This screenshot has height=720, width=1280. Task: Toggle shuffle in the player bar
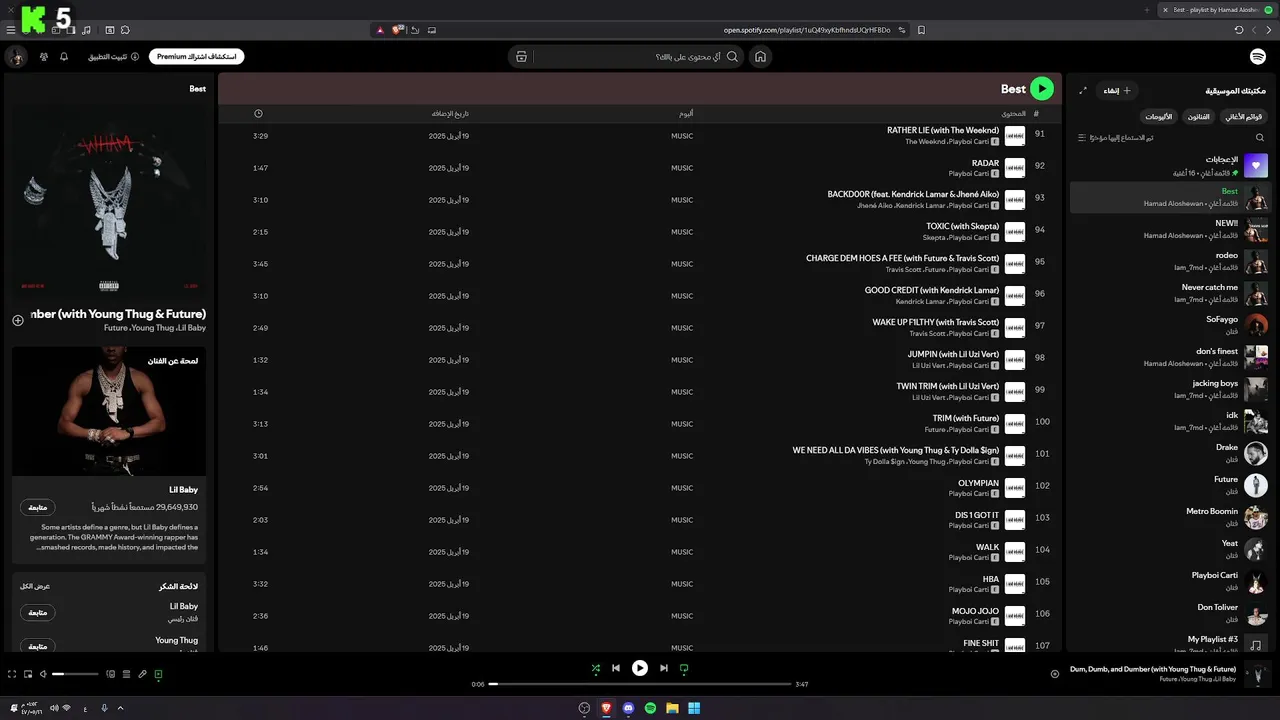596,668
